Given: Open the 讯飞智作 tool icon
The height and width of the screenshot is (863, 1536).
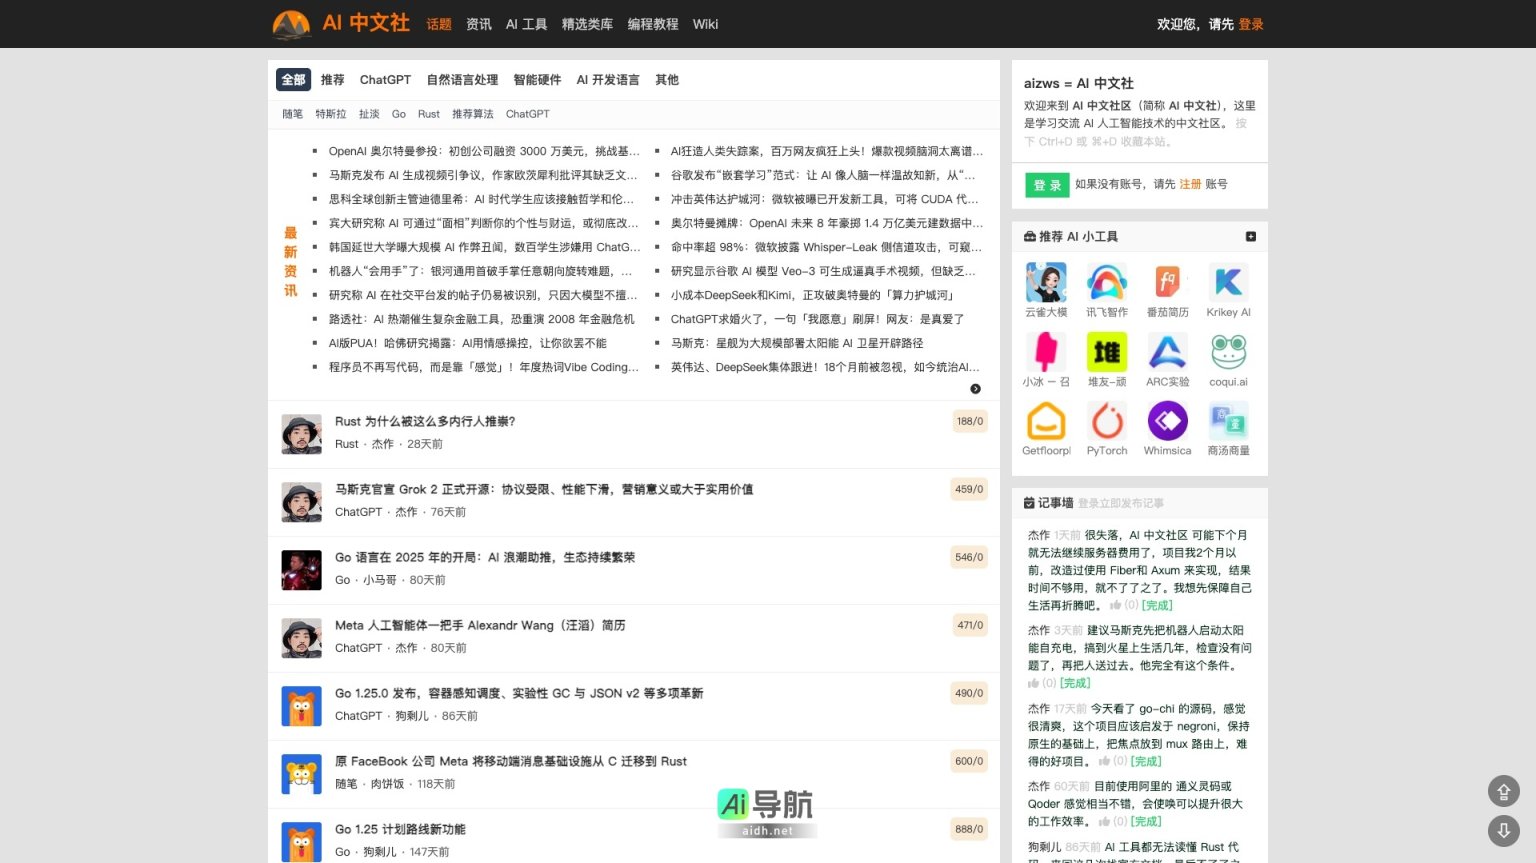Looking at the screenshot, I should (x=1107, y=281).
